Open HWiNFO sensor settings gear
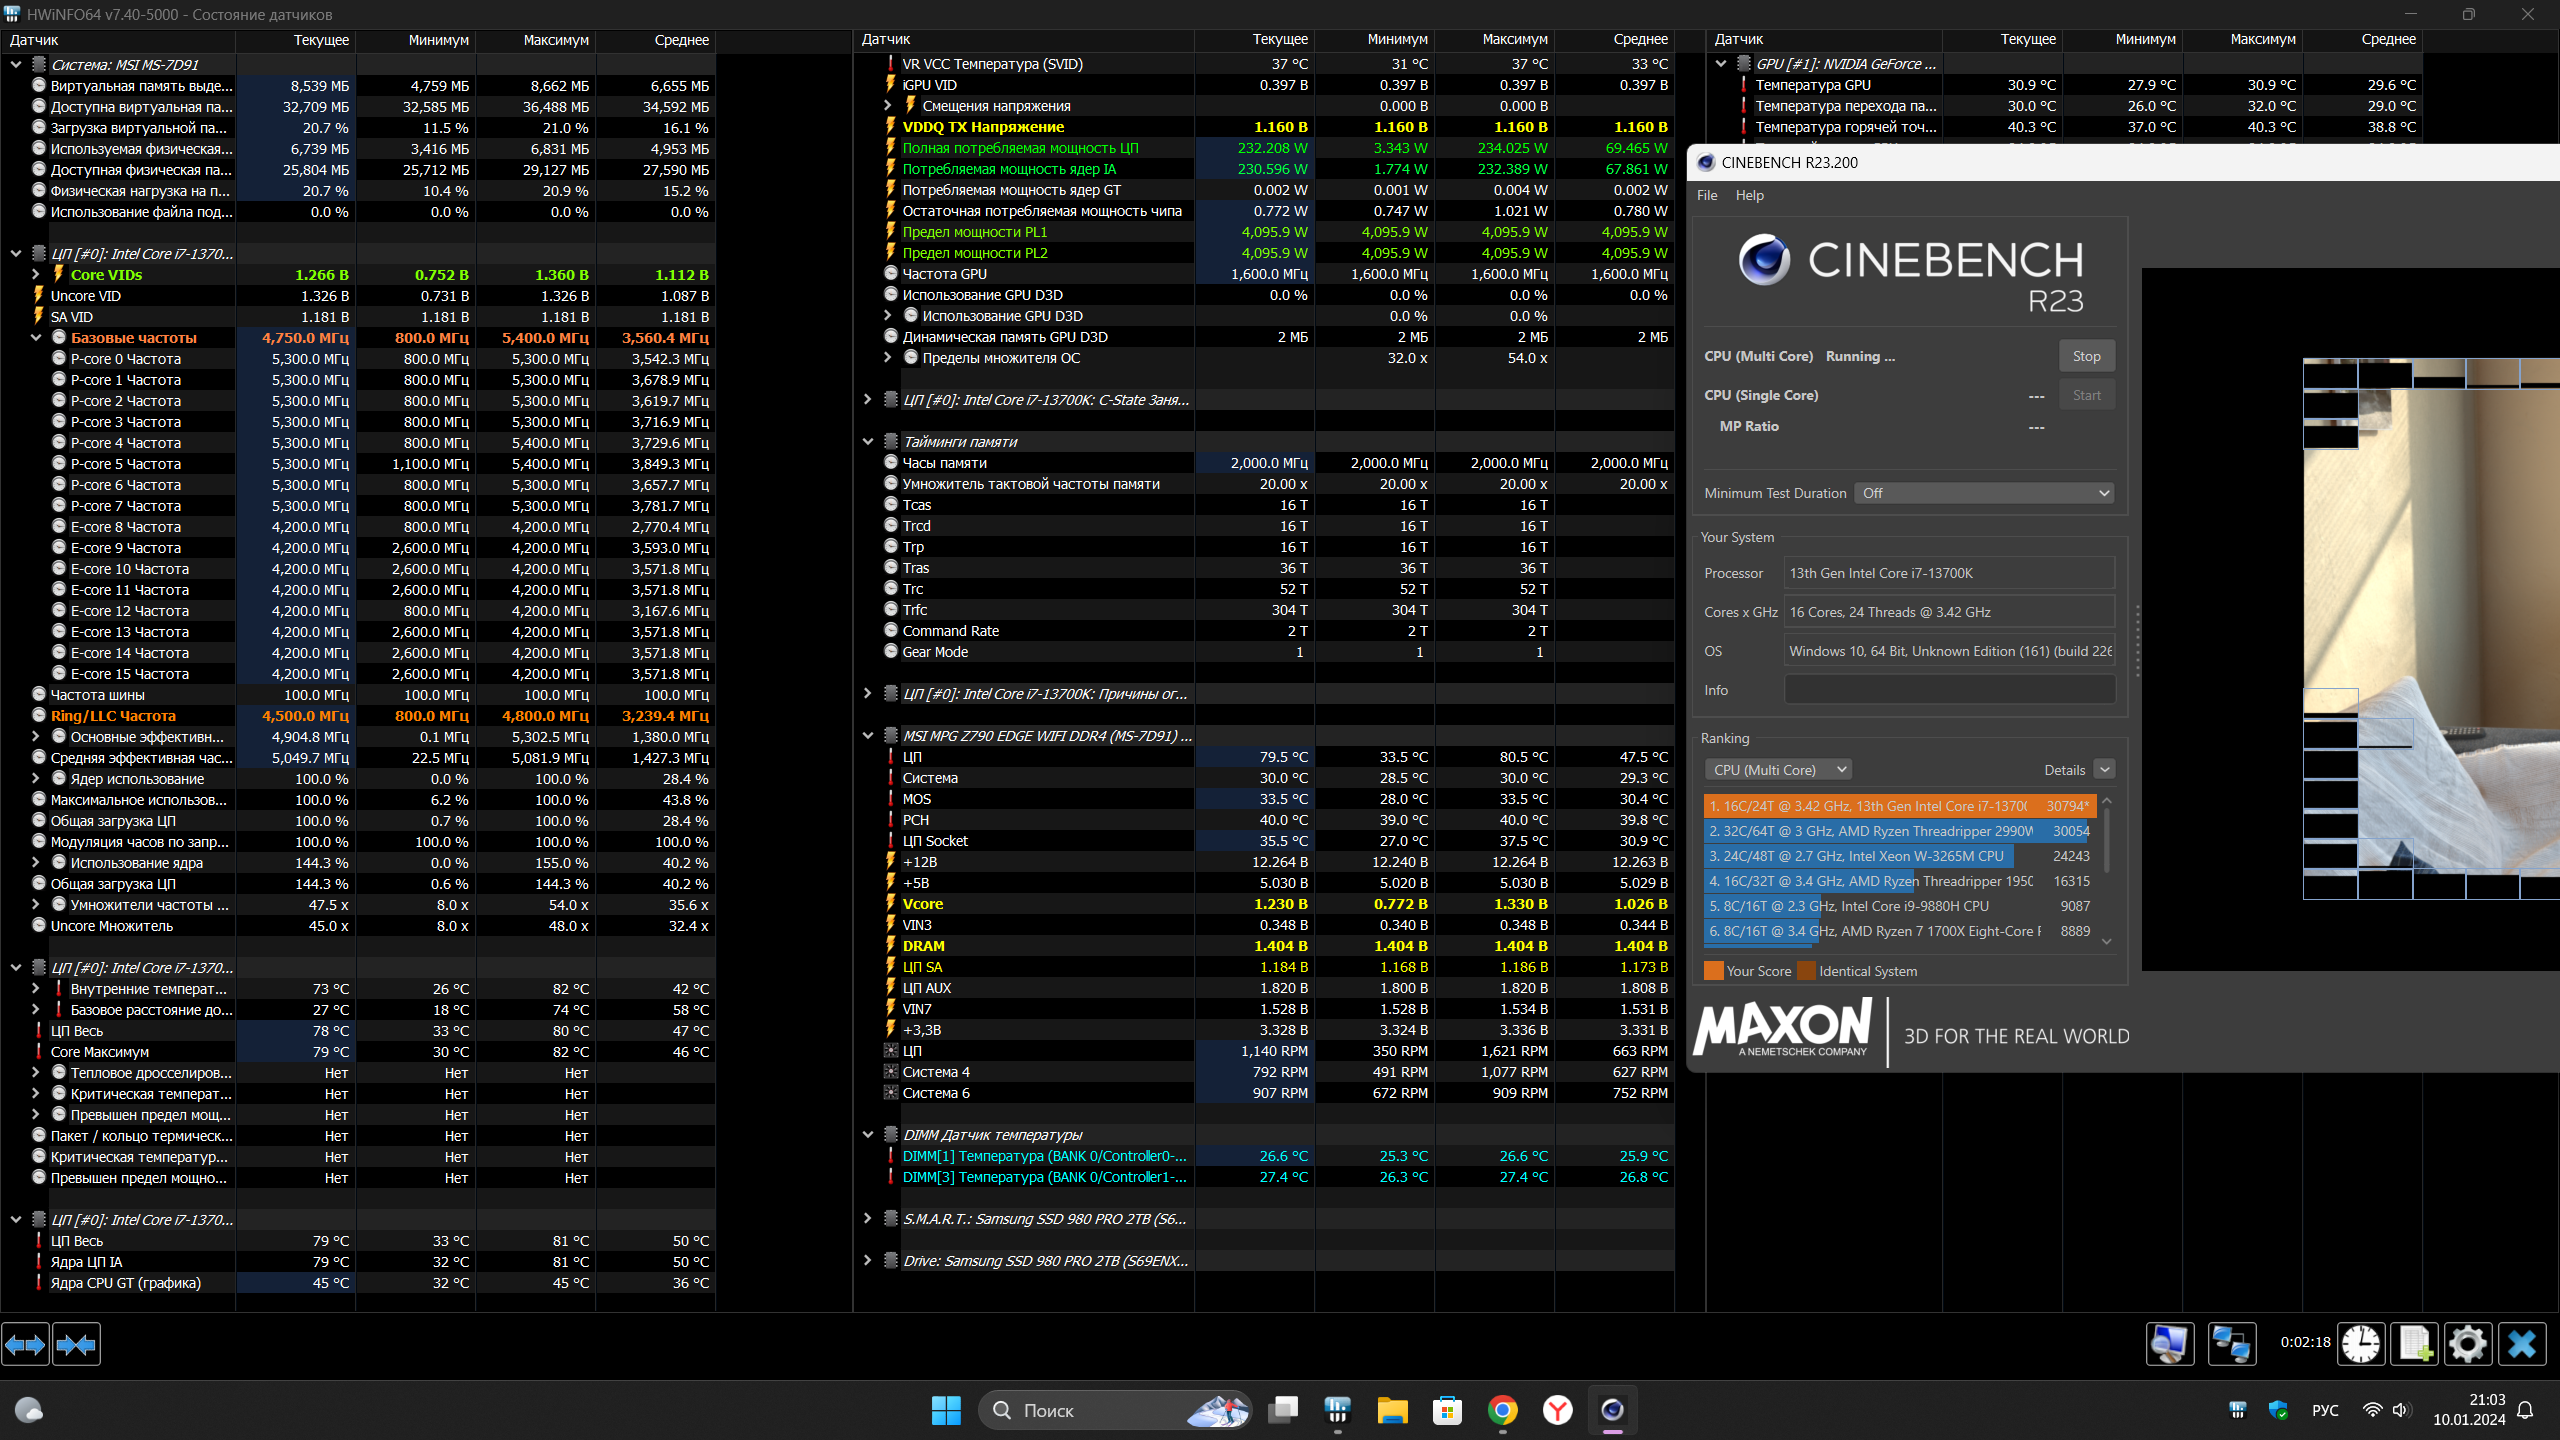This screenshot has width=2560, height=1440. coord(2467,1344)
